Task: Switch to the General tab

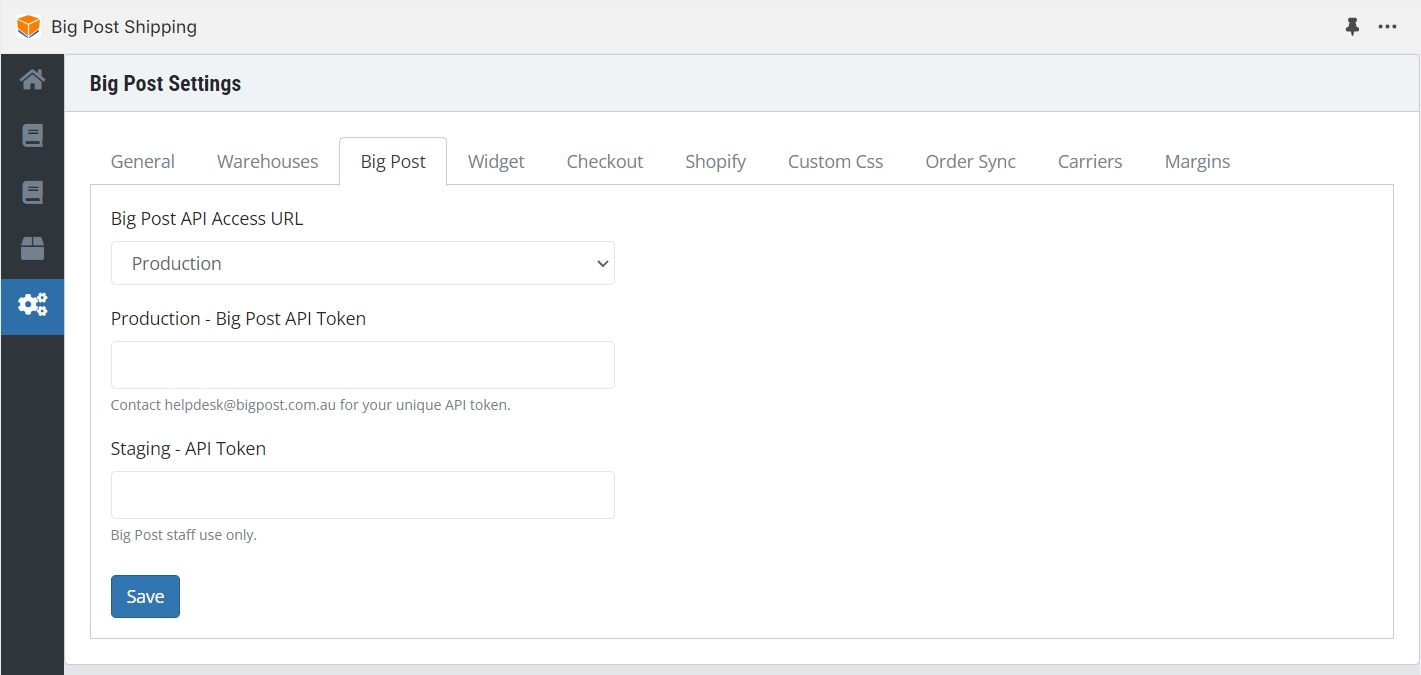Action: 143,161
